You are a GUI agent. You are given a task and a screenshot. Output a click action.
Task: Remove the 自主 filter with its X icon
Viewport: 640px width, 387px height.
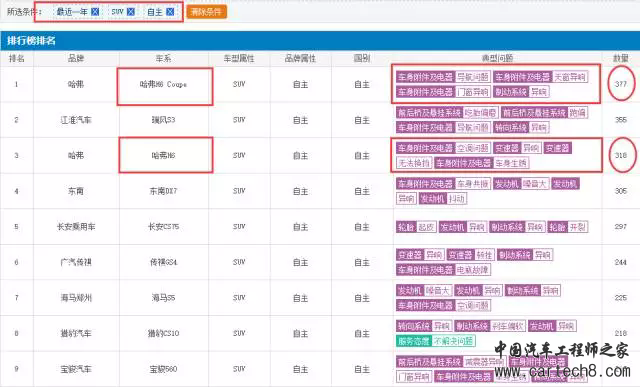[170, 12]
